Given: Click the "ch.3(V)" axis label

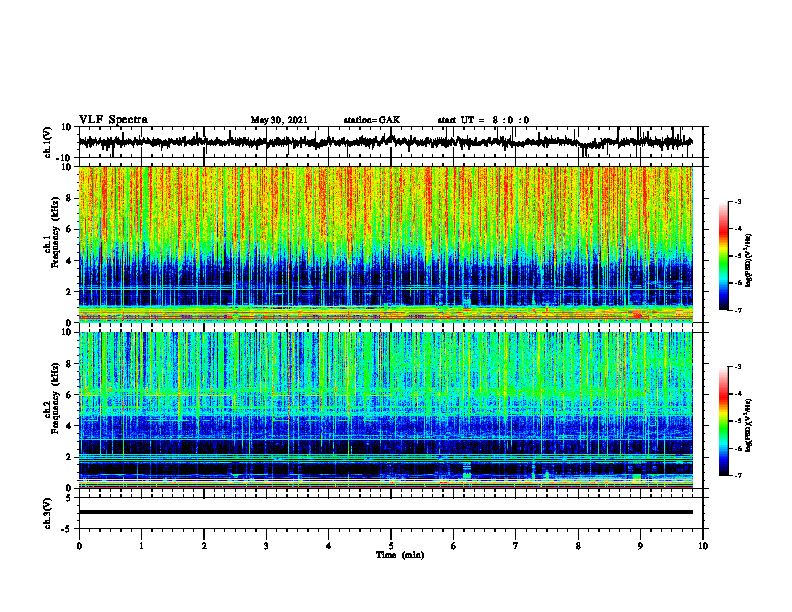Looking at the screenshot, I should point(48,513).
